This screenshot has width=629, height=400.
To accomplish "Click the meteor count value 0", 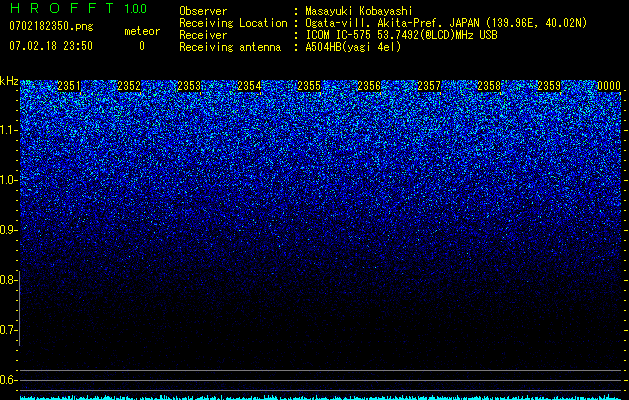I will pyautogui.click(x=142, y=46).
